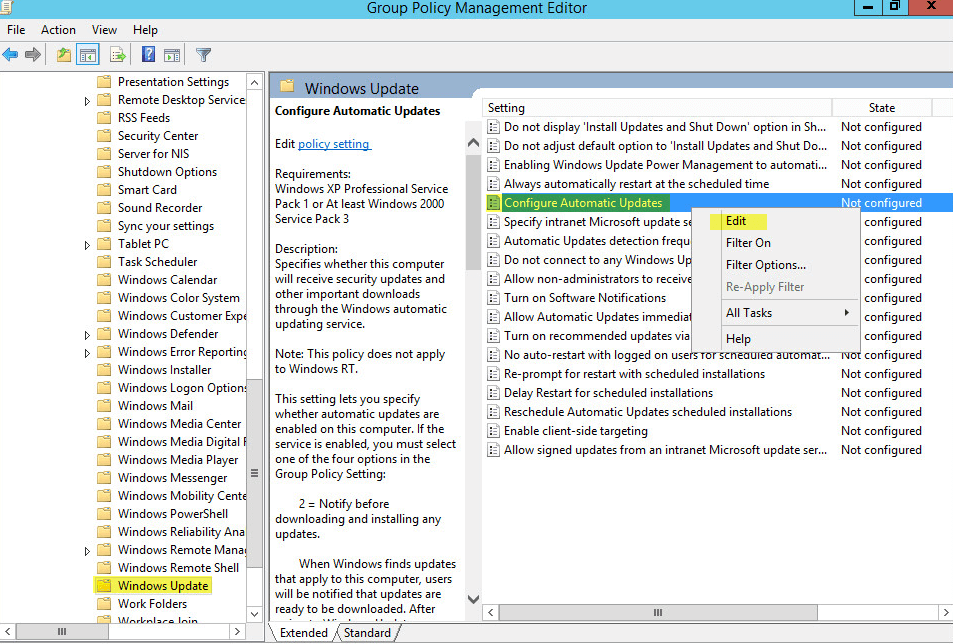Click the Work Folders folder icon
This screenshot has height=644, width=953.
pyautogui.click(x=105, y=603)
